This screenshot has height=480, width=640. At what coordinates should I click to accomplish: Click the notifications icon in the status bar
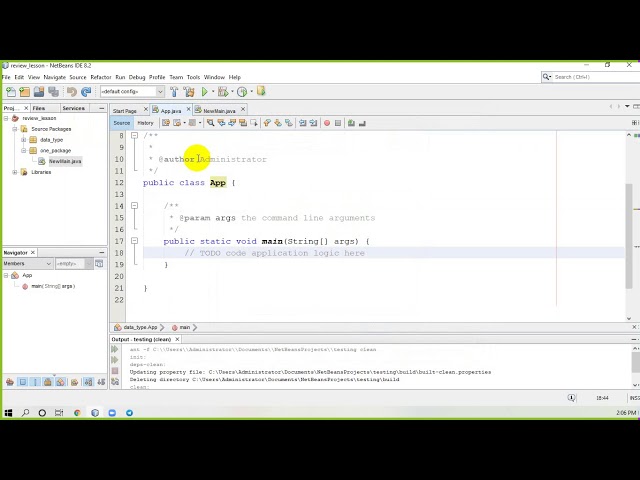(x=572, y=398)
